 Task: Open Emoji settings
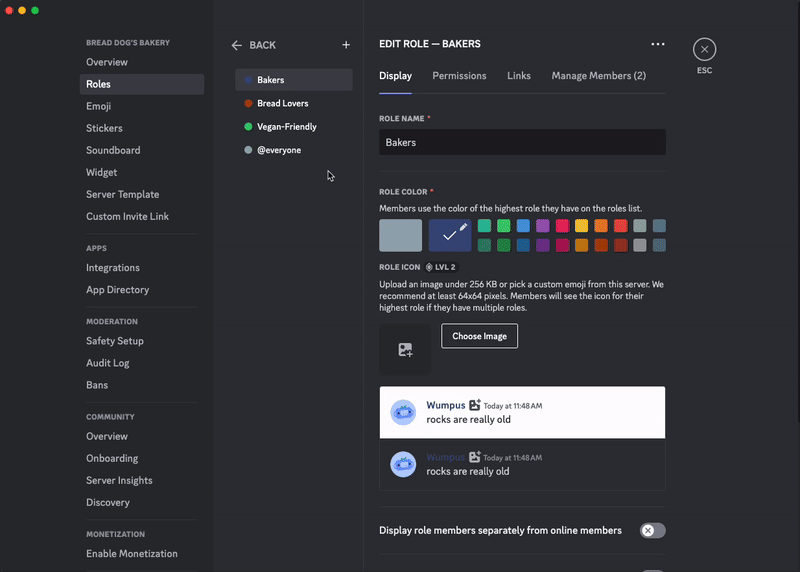click(x=142, y=106)
